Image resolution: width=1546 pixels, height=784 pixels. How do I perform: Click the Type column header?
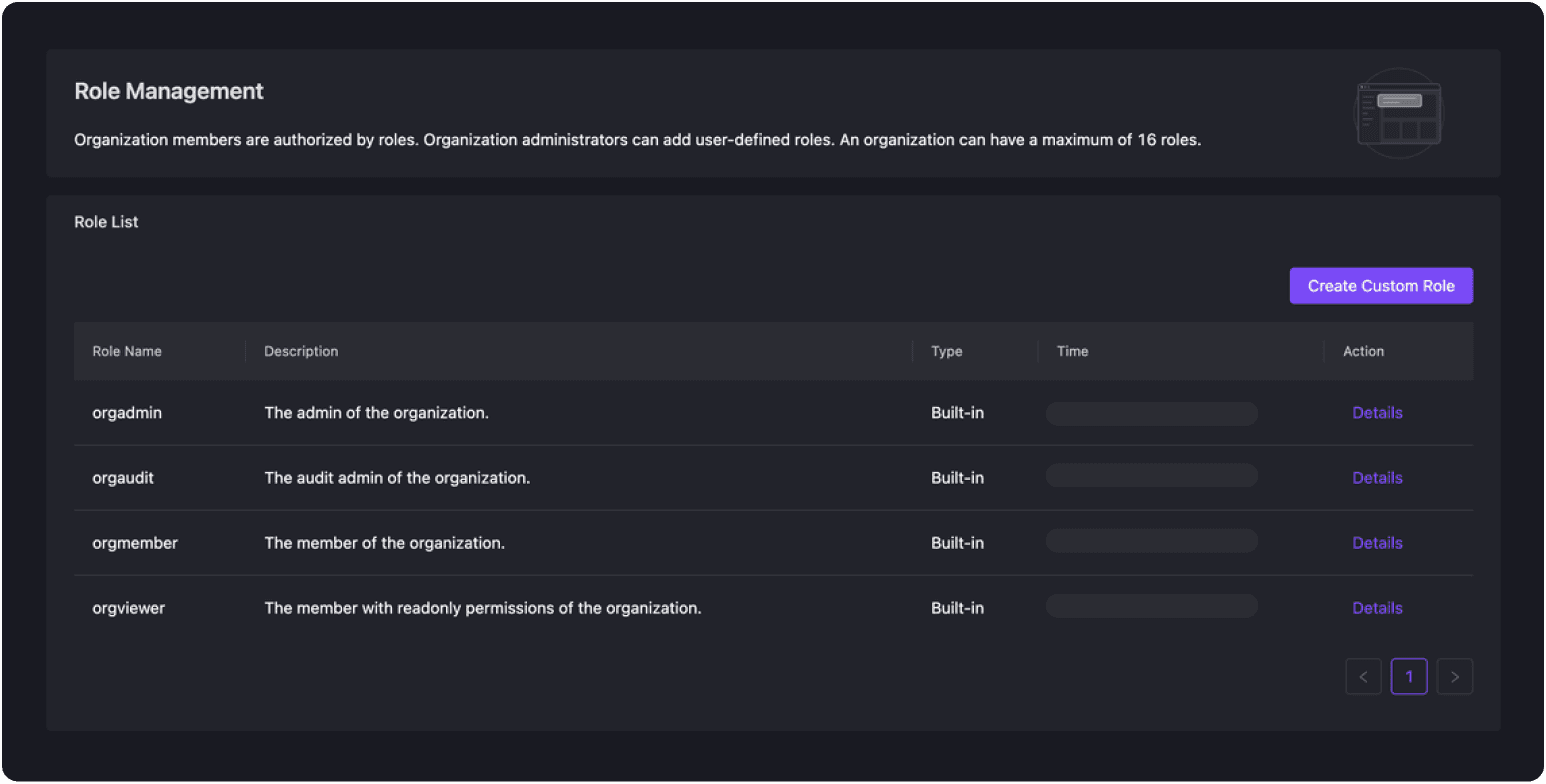[946, 351]
